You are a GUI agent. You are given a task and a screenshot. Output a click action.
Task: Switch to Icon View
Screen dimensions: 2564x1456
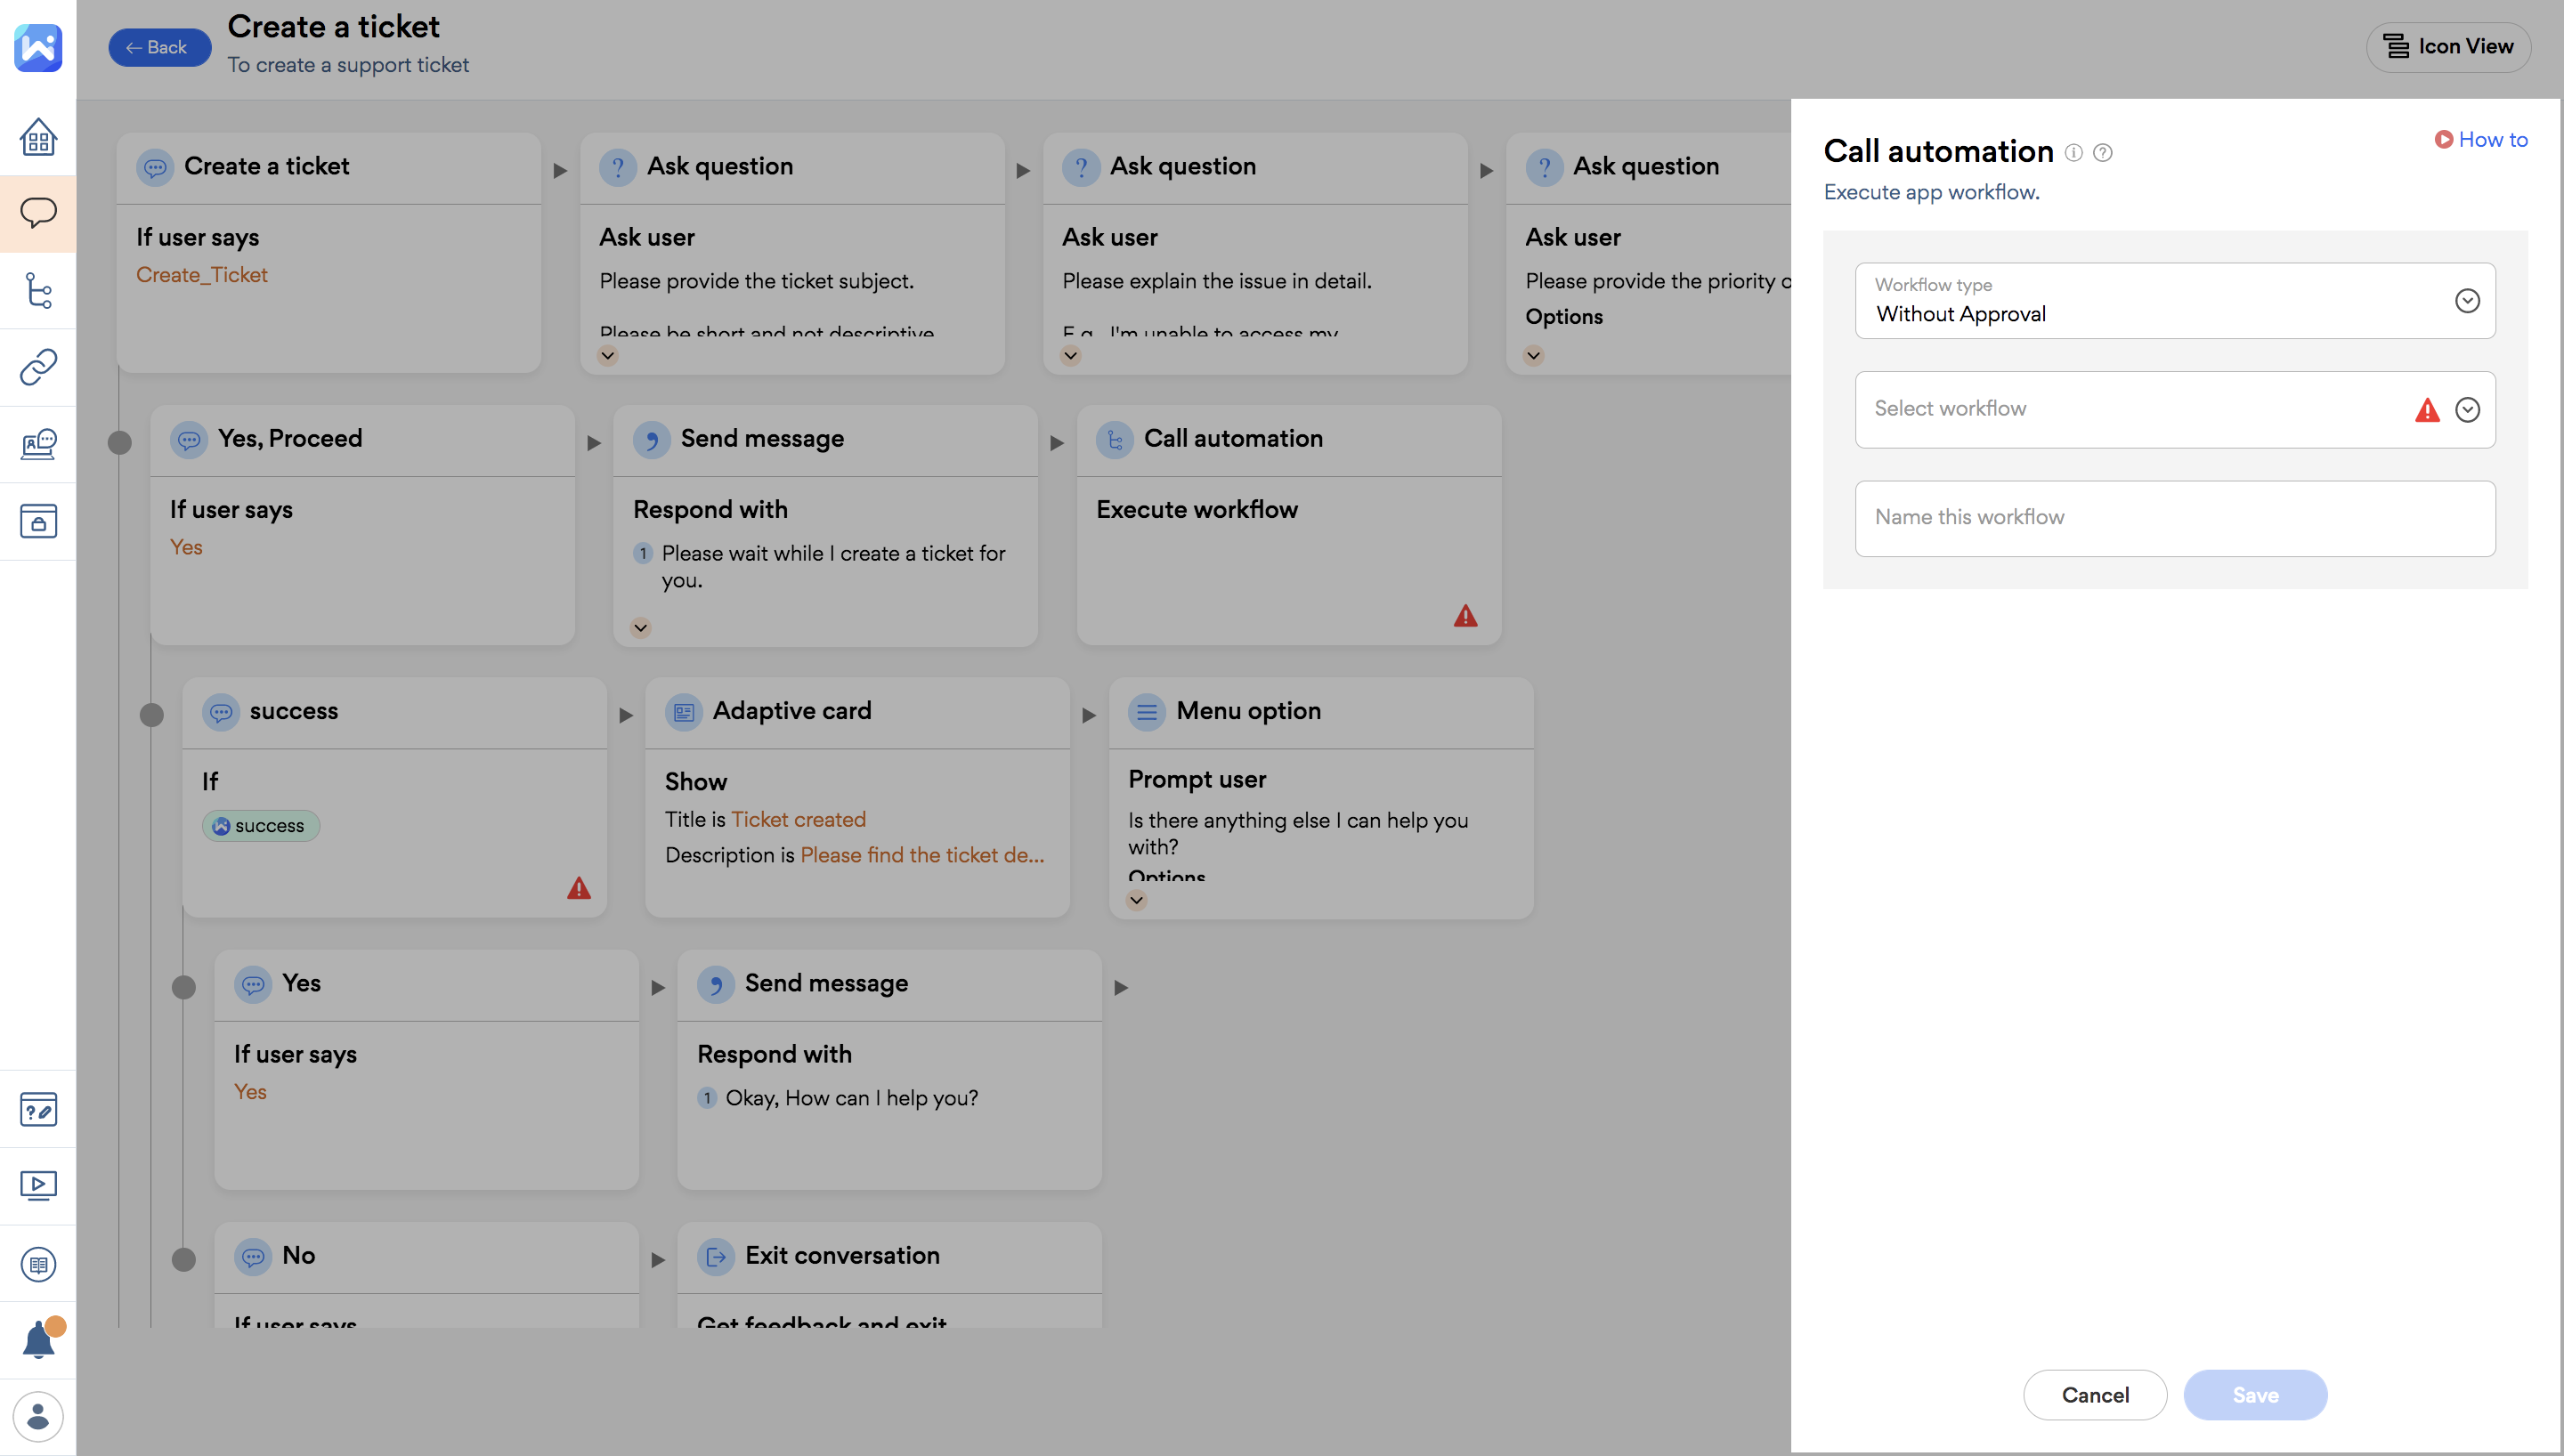pyautogui.click(x=2448, y=47)
